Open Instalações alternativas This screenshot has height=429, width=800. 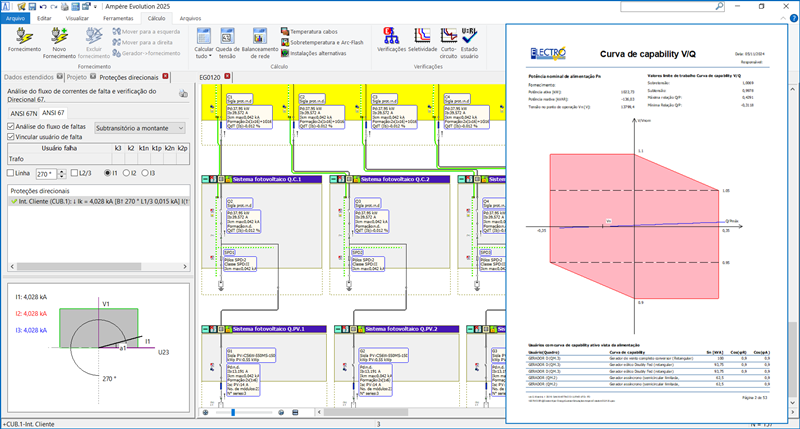tap(313, 53)
